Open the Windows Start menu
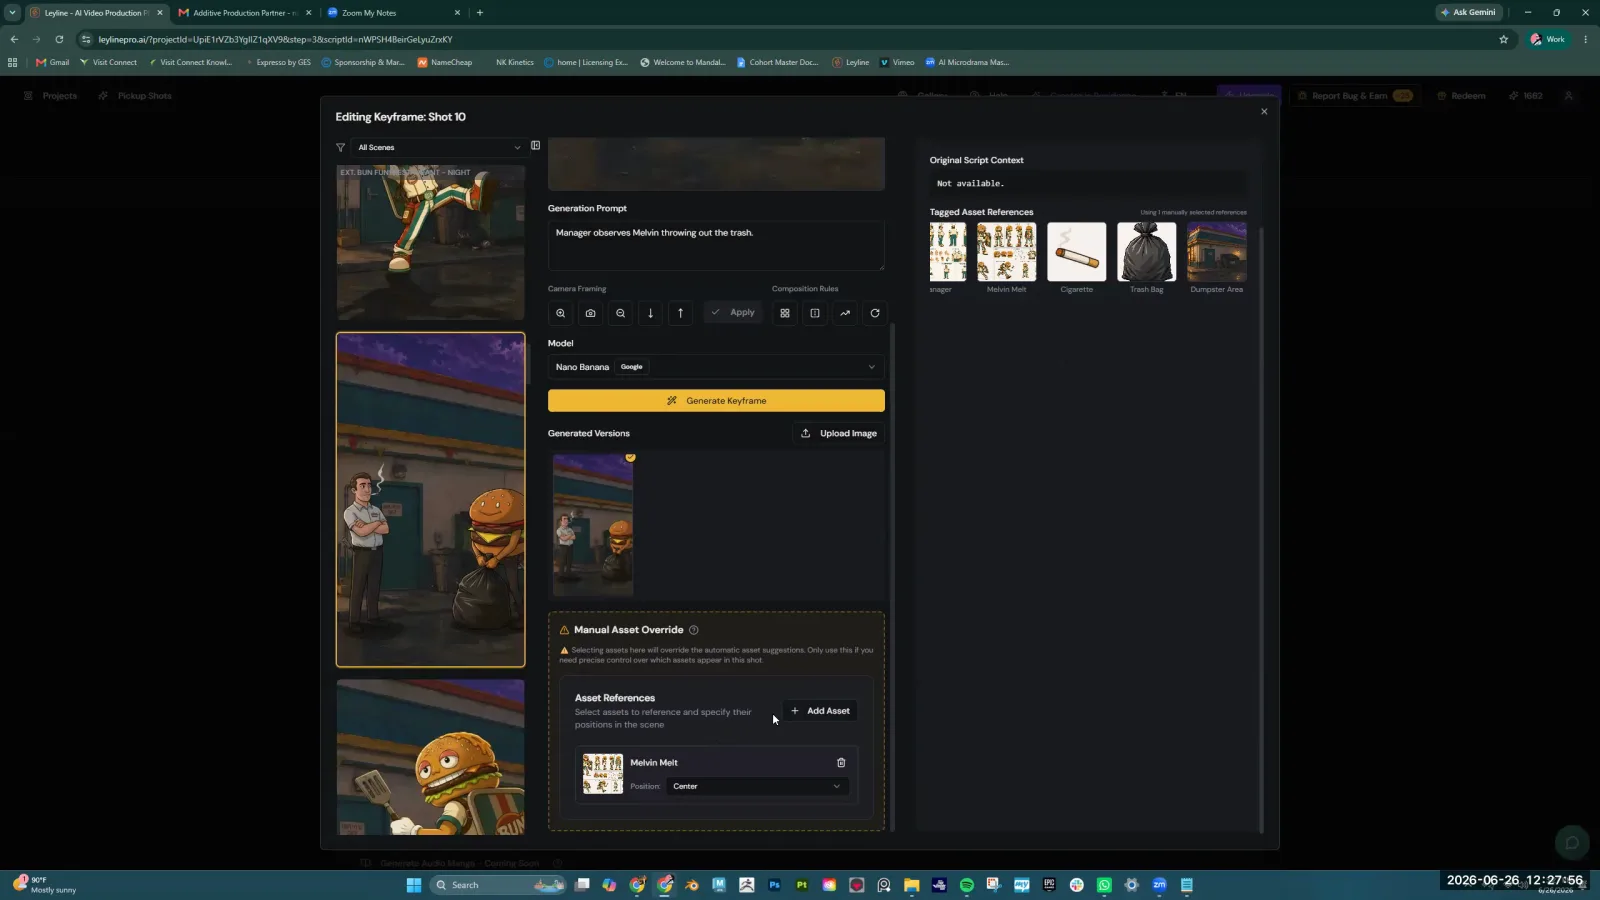This screenshot has height=900, width=1600. 414,885
